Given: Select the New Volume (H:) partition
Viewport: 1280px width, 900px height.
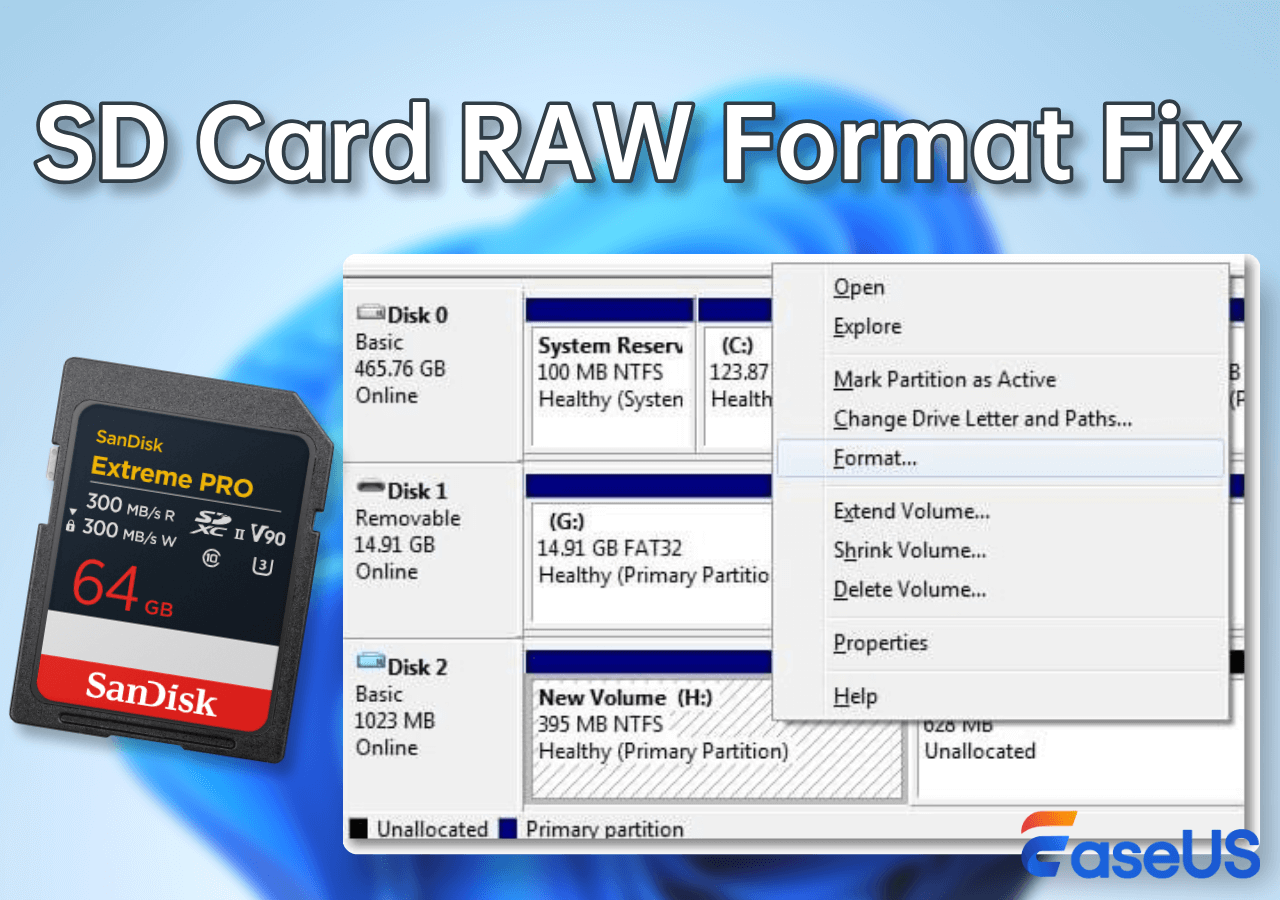Looking at the screenshot, I should pyautogui.click(x=716, y=726).
